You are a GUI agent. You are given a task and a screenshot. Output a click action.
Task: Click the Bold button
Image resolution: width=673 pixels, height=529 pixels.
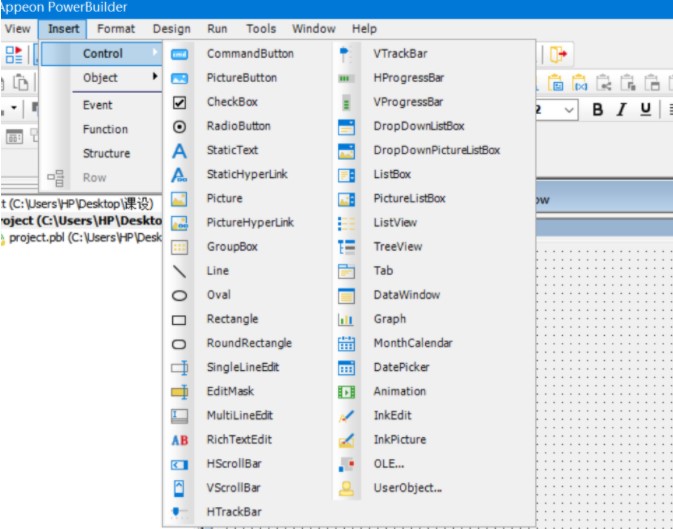(597, 109)
